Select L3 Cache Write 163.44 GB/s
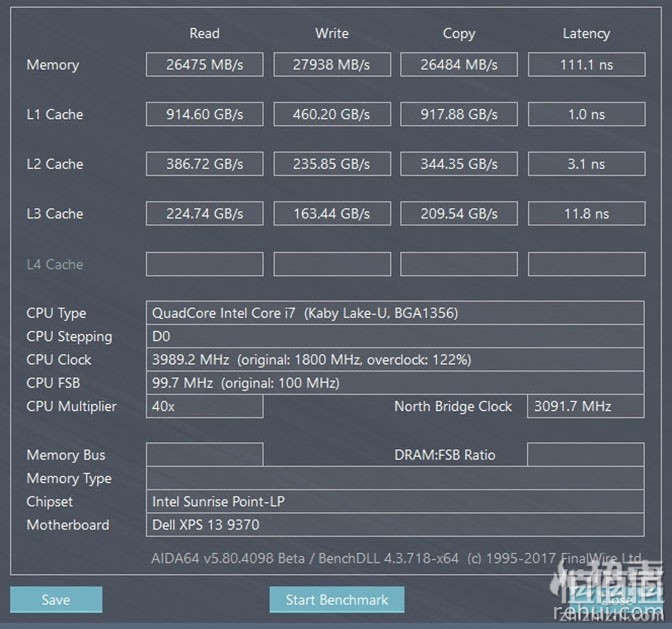 point(332,213)
